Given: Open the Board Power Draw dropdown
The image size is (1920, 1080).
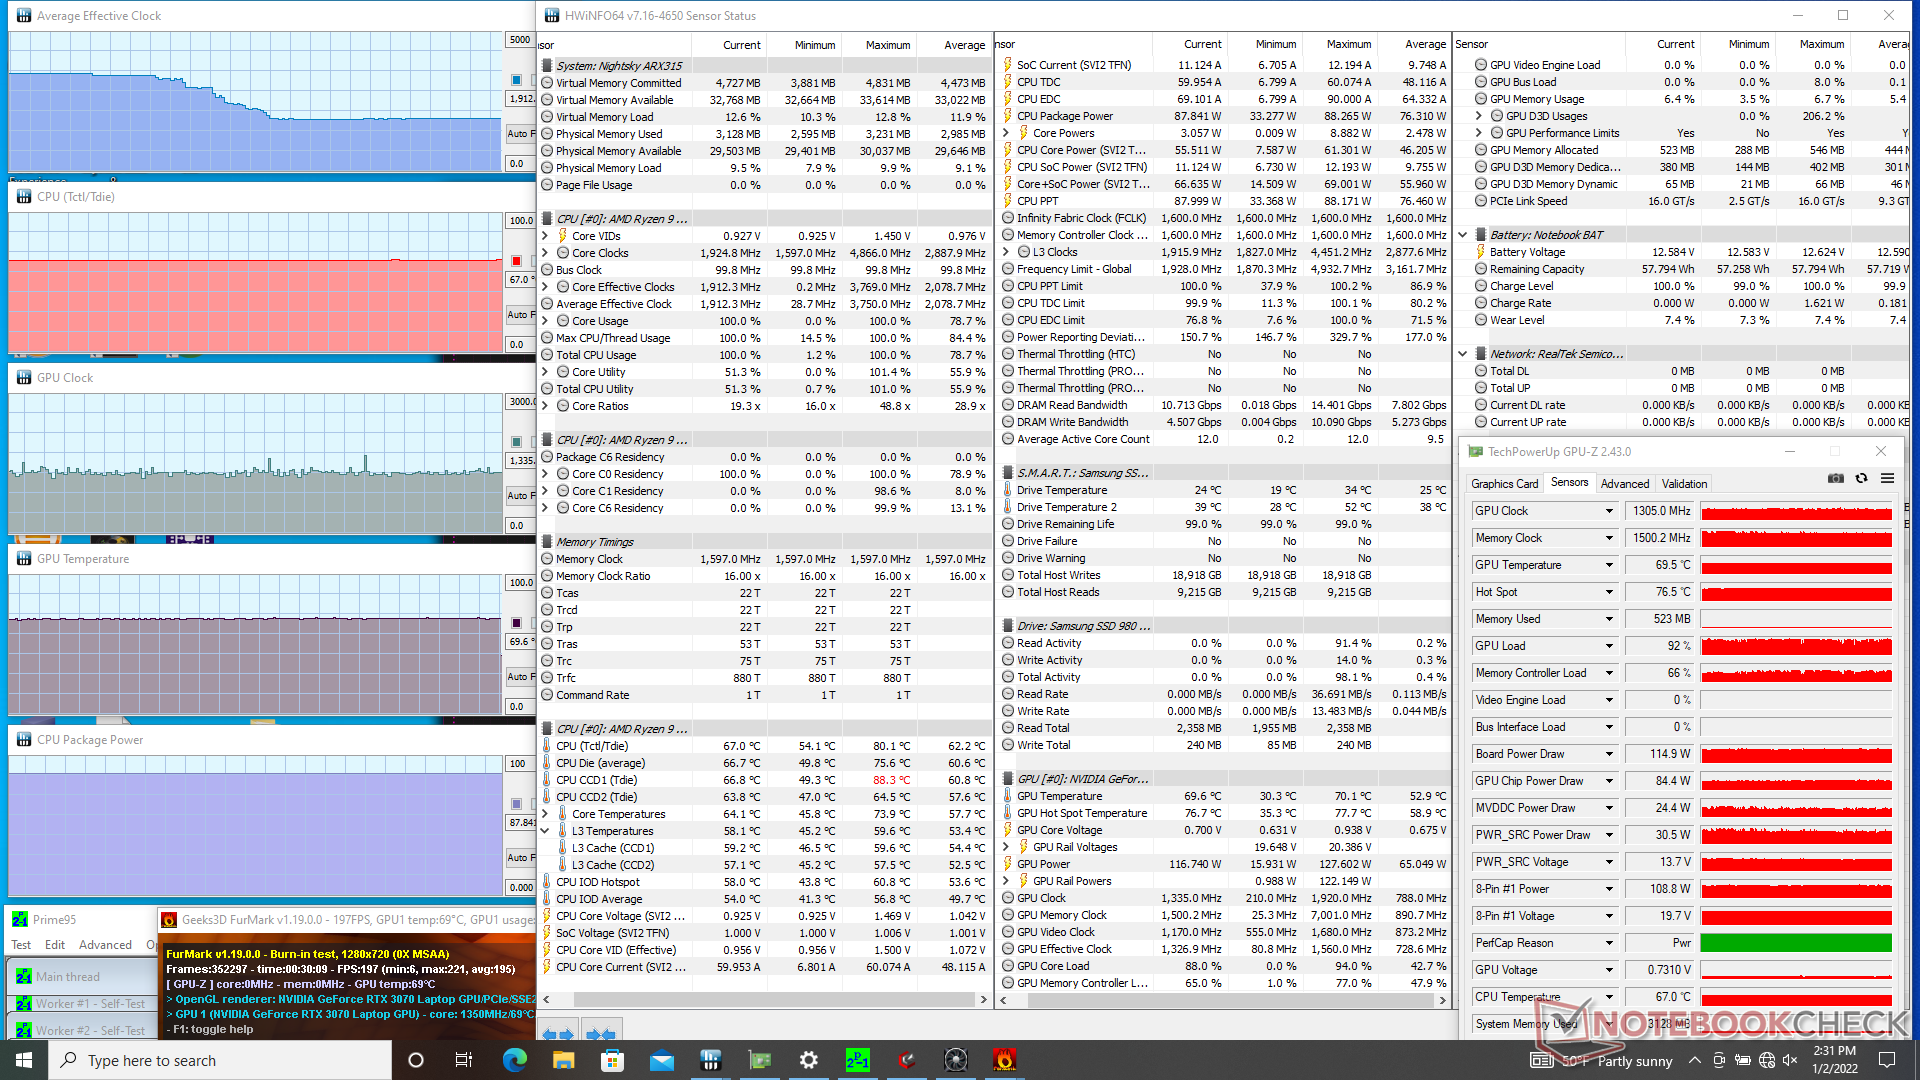Looking at the screenshot, I should click(1609, 754).
